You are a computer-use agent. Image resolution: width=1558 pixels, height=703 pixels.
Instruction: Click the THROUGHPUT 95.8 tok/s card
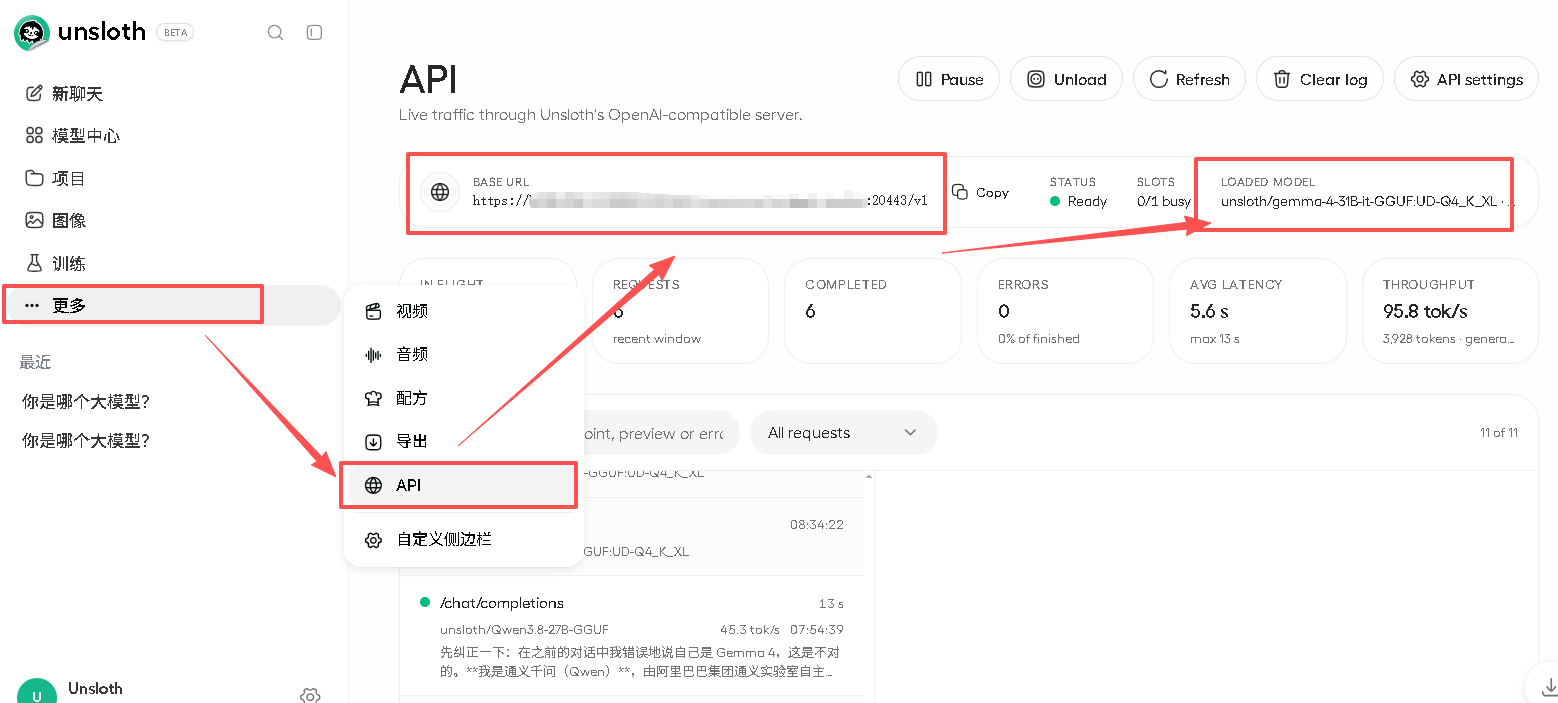tap(1450, 311)
